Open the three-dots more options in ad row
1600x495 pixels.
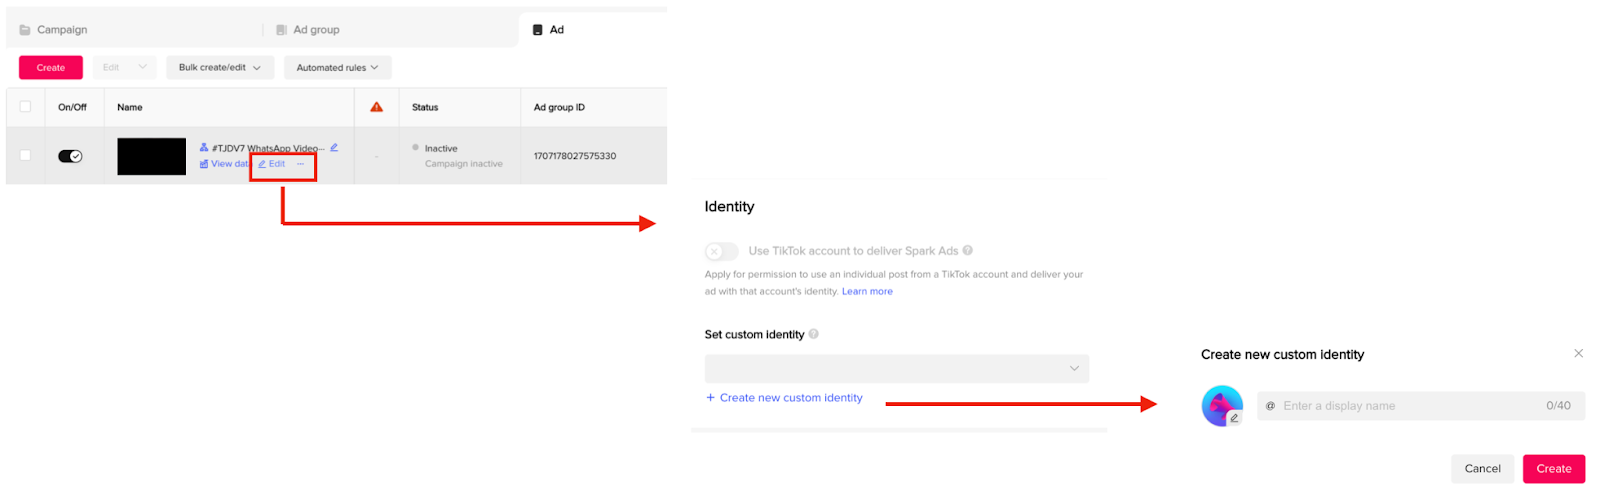300,164
